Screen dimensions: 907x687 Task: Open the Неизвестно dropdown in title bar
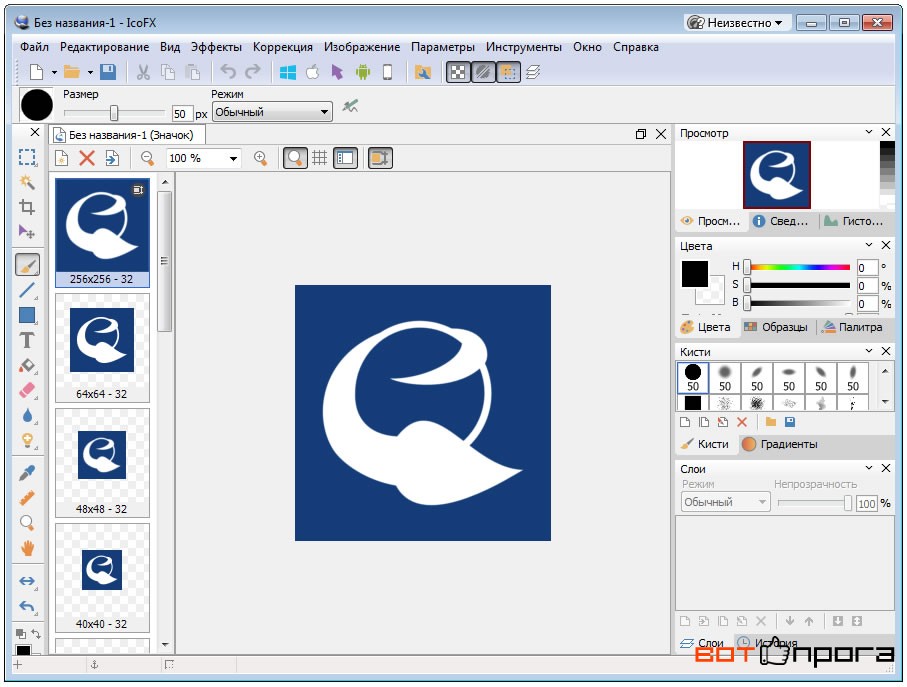[735, 23]
